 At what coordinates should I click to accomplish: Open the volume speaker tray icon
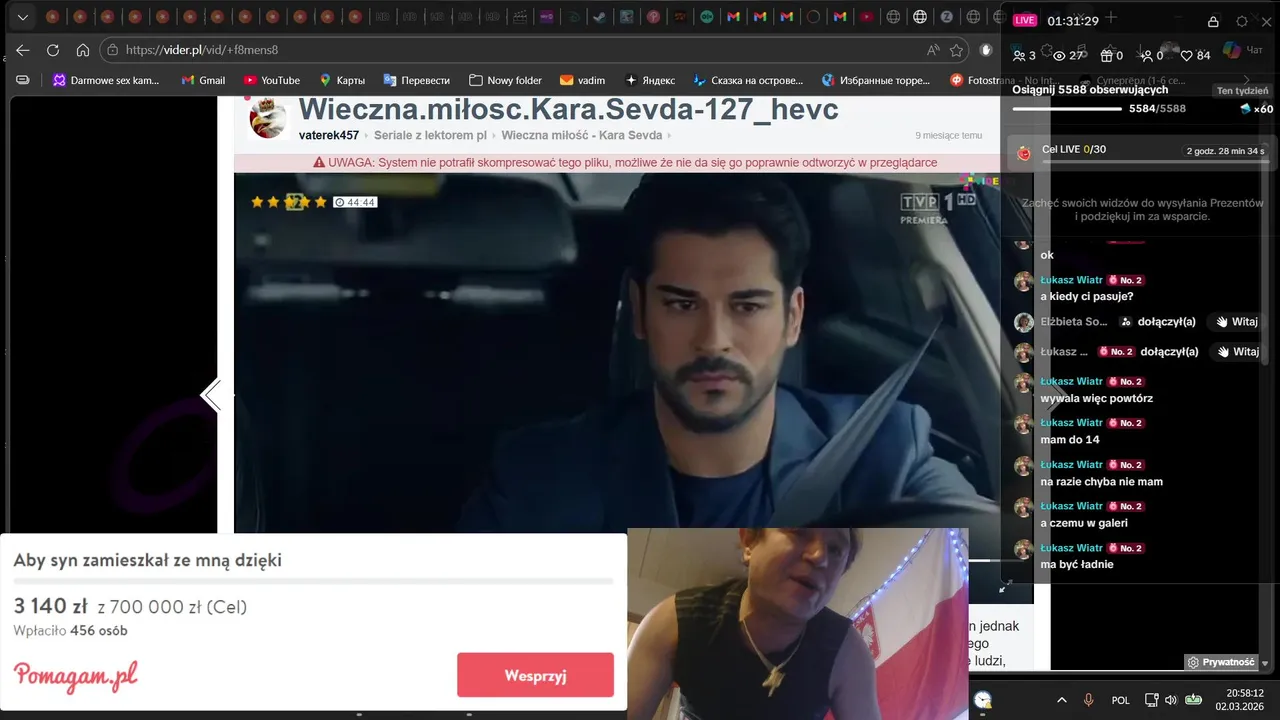(x=1171, y=700)
